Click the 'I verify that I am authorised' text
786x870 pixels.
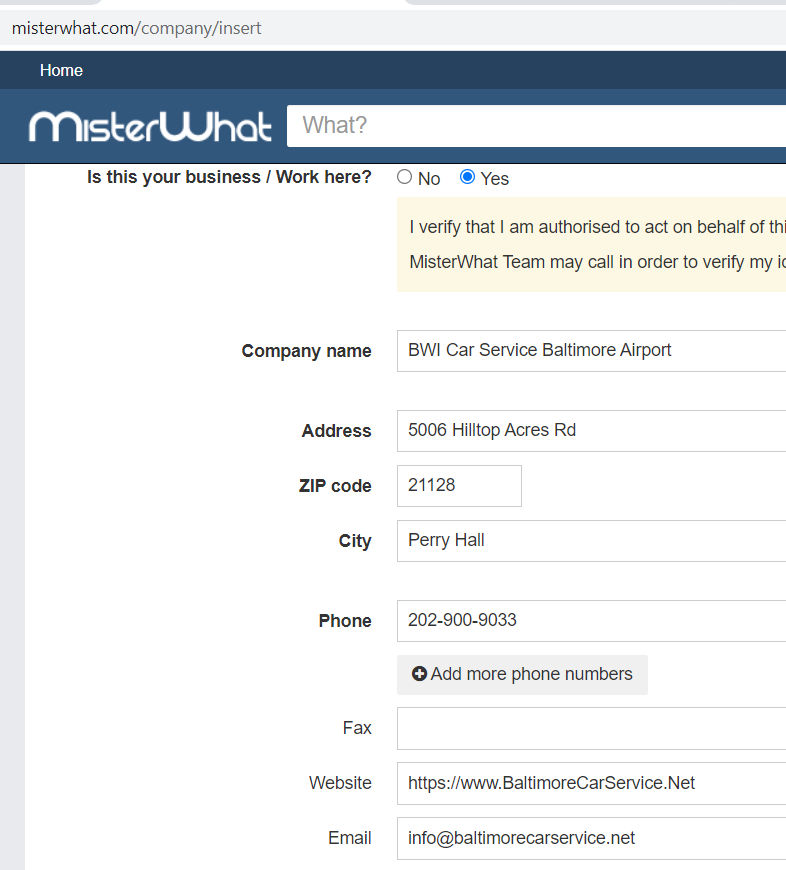click(597, 227)
